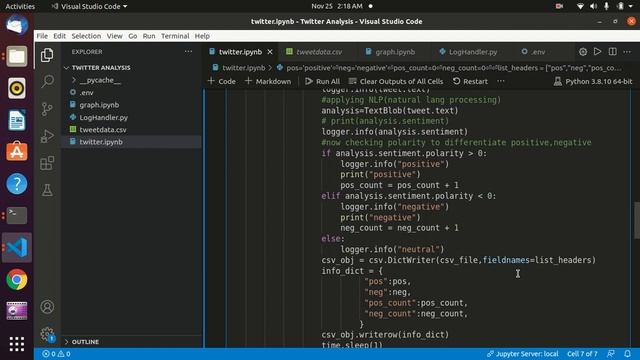This screenshot has width=640, height=360.
Task: Open the Manage gear in activity bar
Action: (x=47, y=334)
